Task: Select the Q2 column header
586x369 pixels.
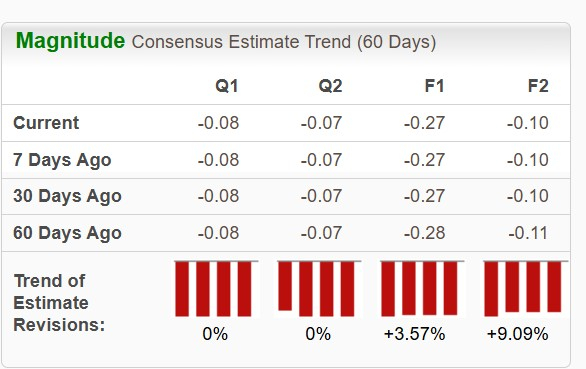Action: pyautogui.click(x=330, y=86)
